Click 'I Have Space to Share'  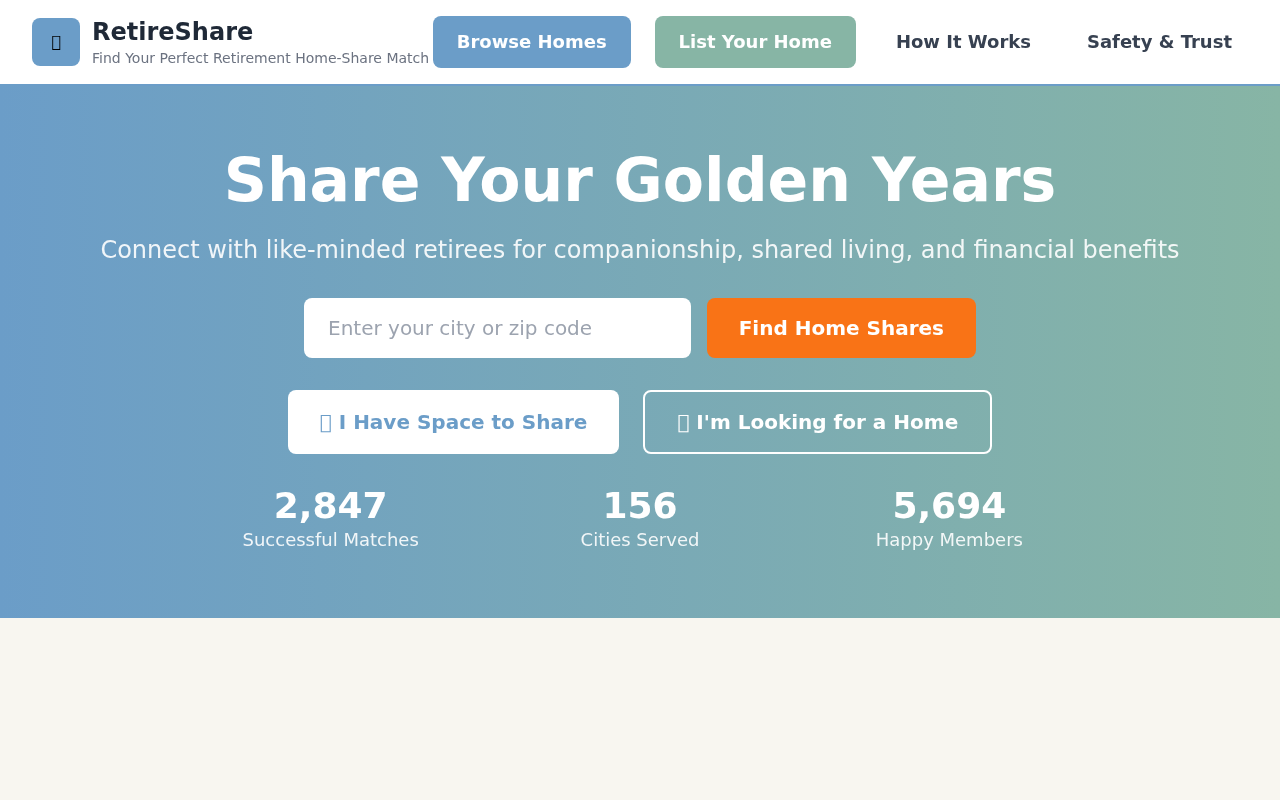point(453,422)
